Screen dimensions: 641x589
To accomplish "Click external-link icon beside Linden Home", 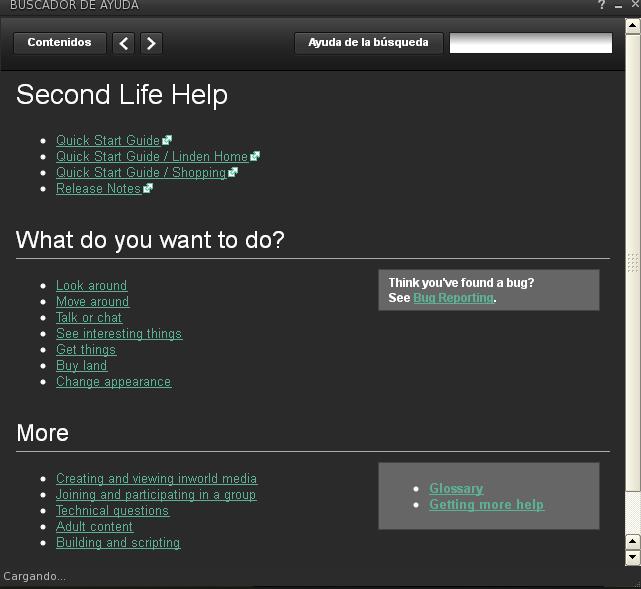I will [x=255, y=156].
